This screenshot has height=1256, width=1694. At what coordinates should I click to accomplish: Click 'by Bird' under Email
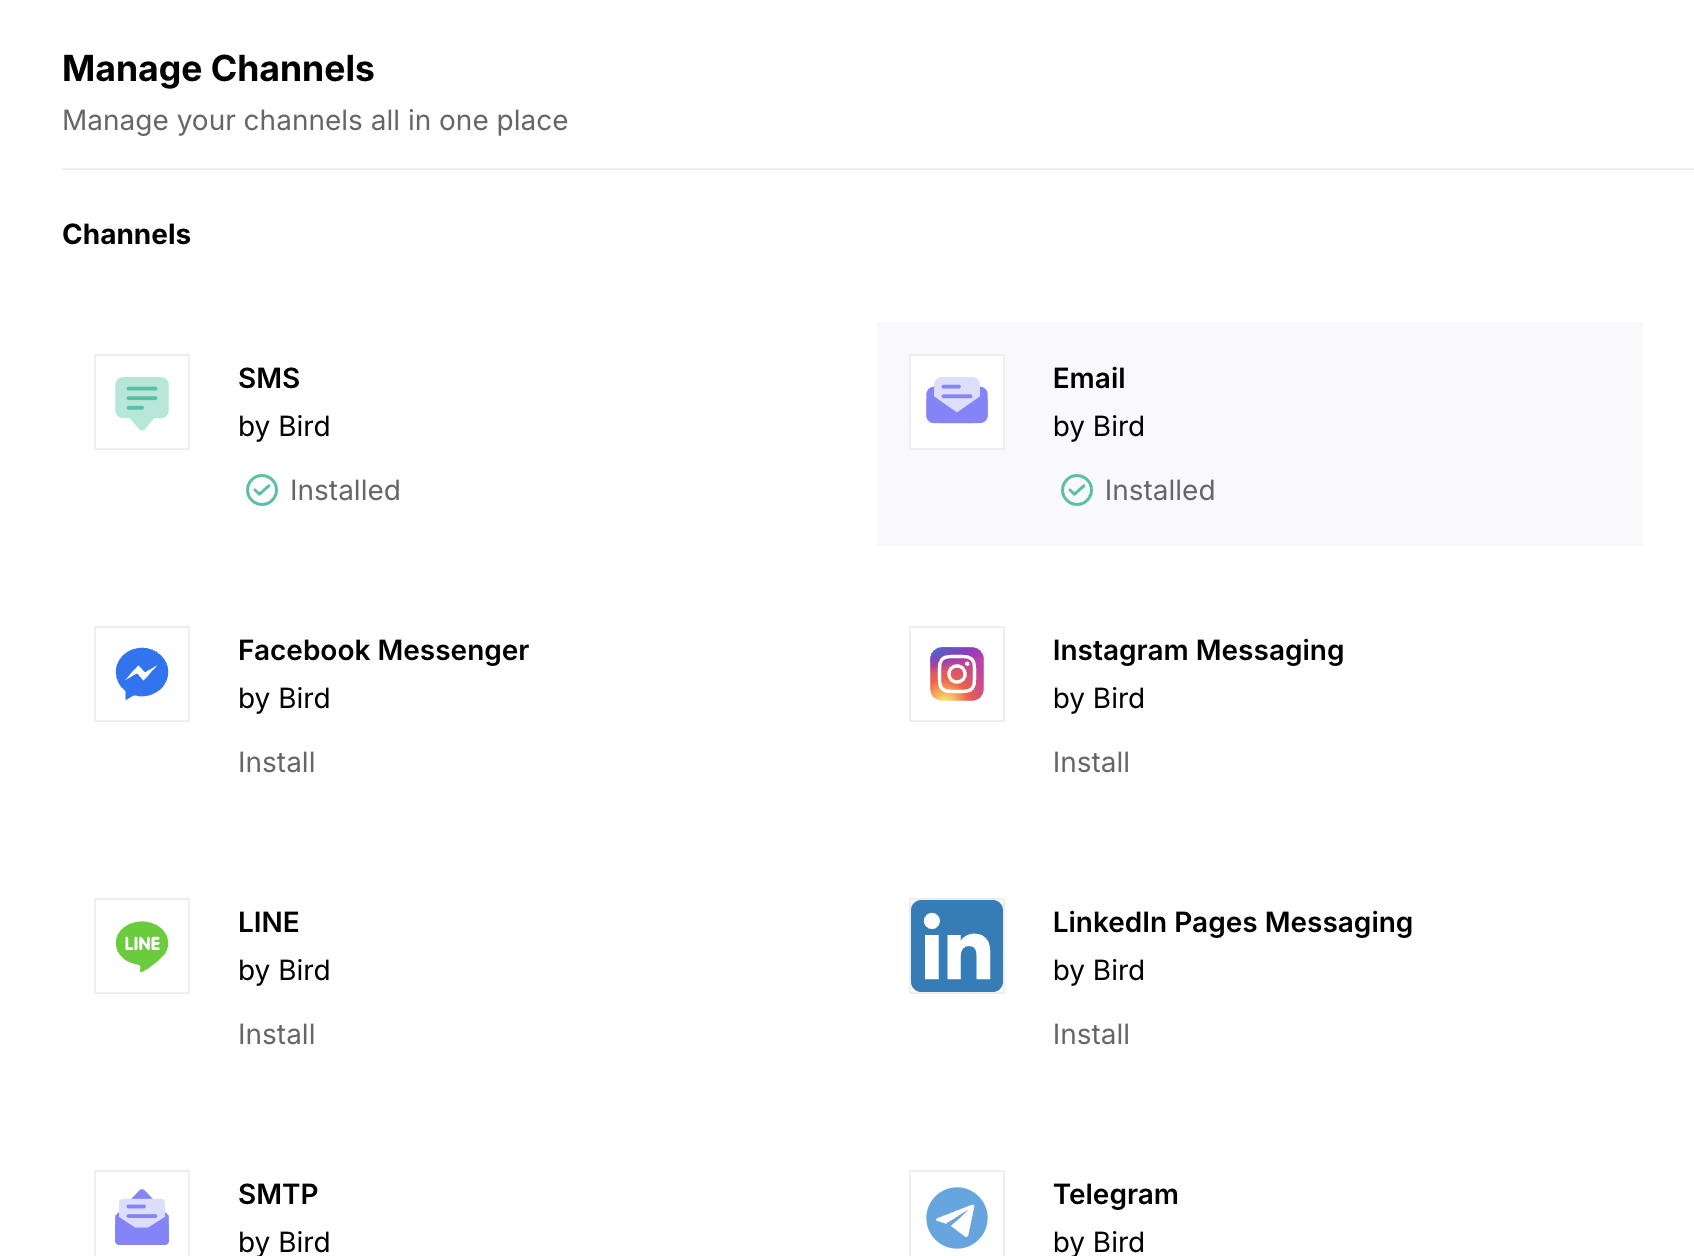[x=1099, y=426]
